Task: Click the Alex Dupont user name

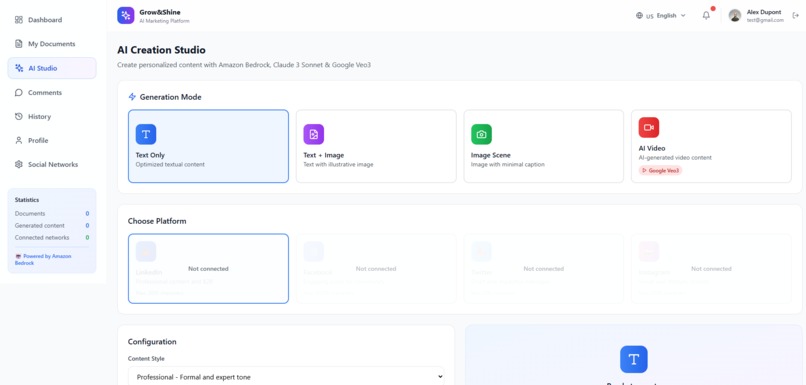Action: pyautogui.click(x=764, y=12)
